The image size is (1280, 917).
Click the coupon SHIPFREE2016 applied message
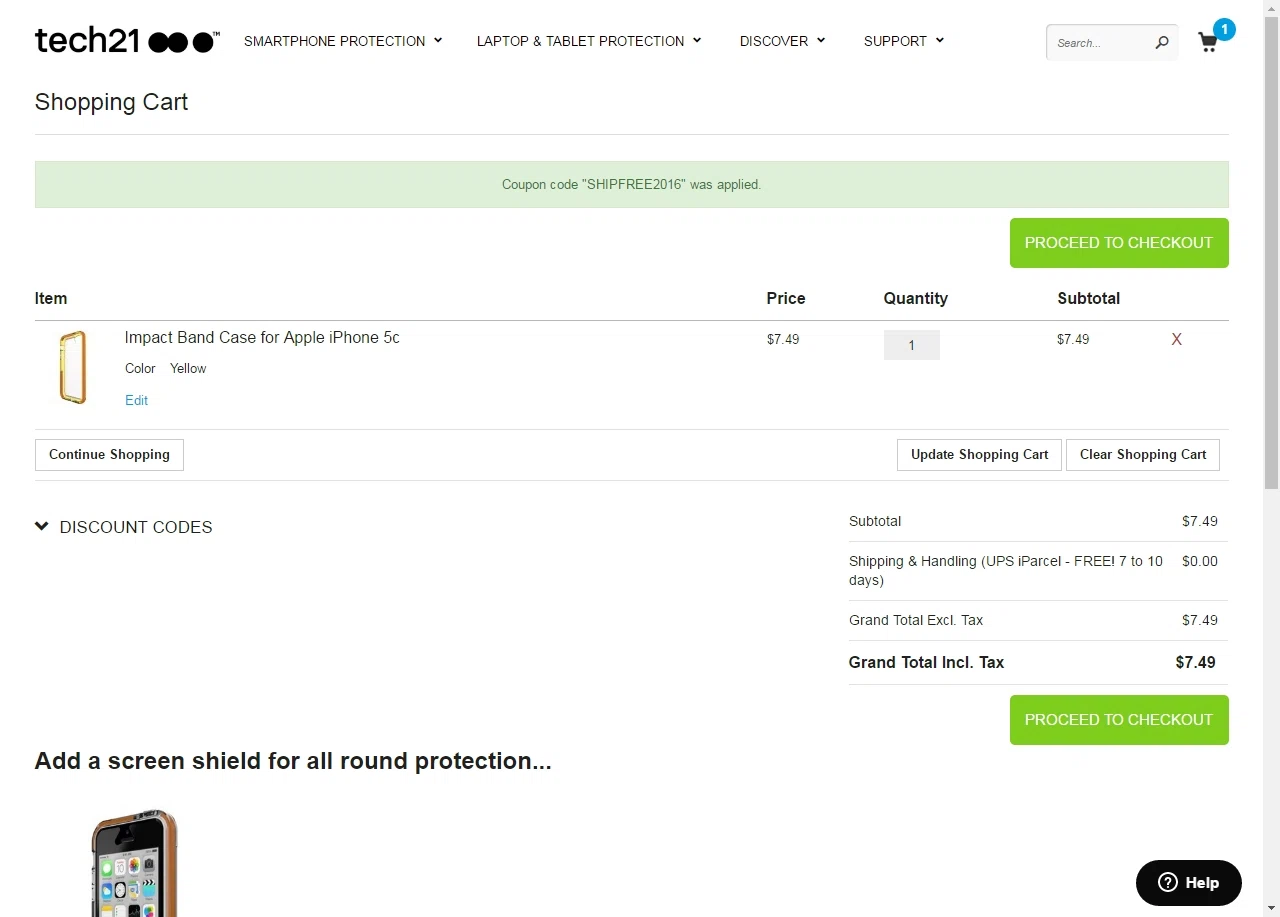[x=631, y=185]
